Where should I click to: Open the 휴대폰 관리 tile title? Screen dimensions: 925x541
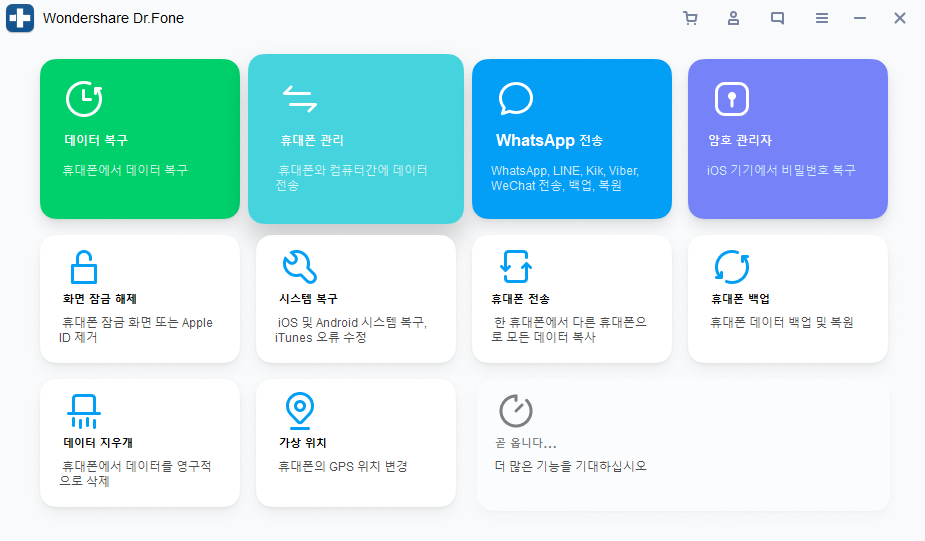point(311,140)
